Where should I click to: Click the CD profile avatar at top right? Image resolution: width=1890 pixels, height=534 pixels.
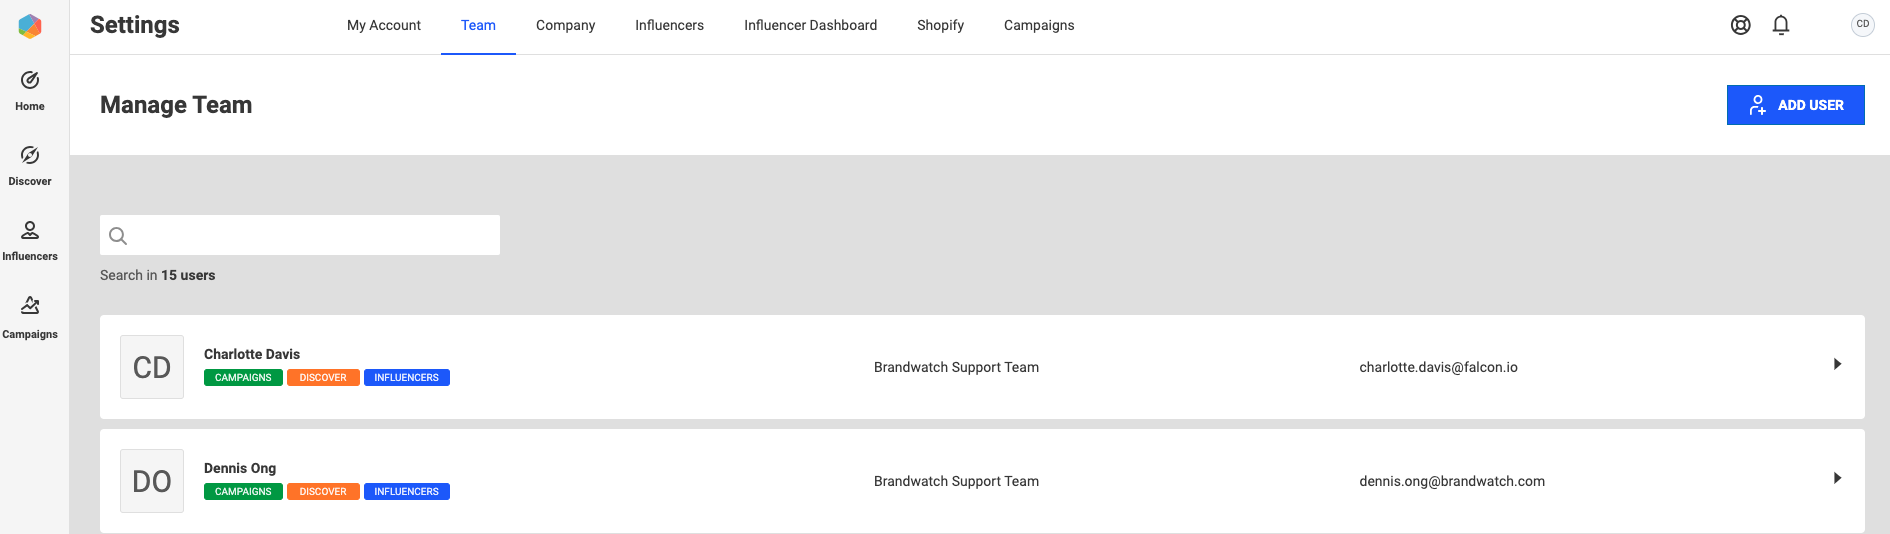[1863, 25]
